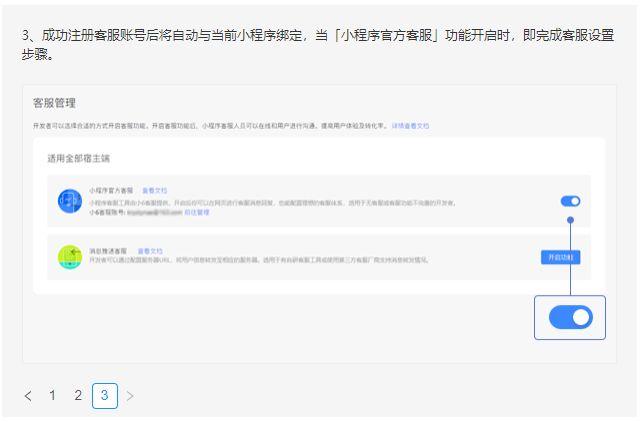Toggle the 小程序官方客服 switch

tap(570, 201)
